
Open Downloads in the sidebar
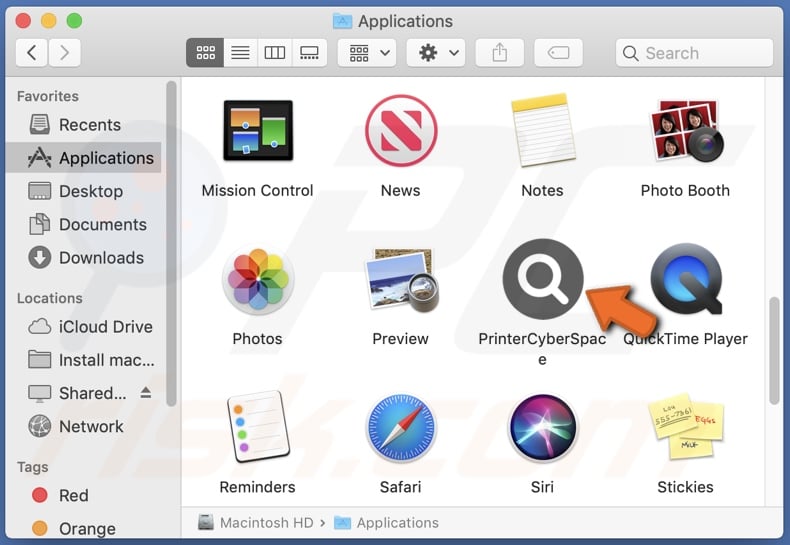84,257
